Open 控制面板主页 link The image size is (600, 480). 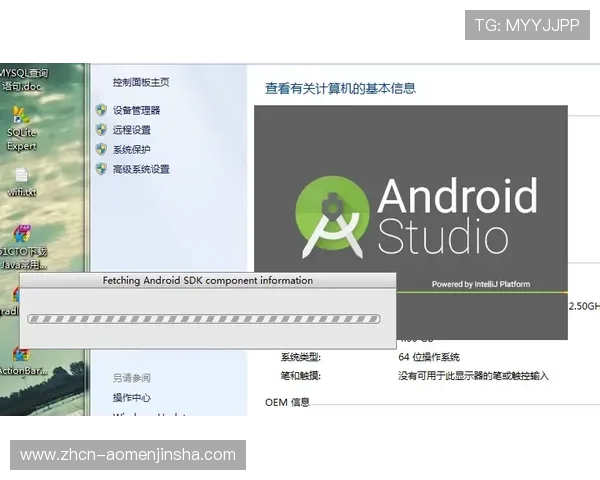coord(141,82)
